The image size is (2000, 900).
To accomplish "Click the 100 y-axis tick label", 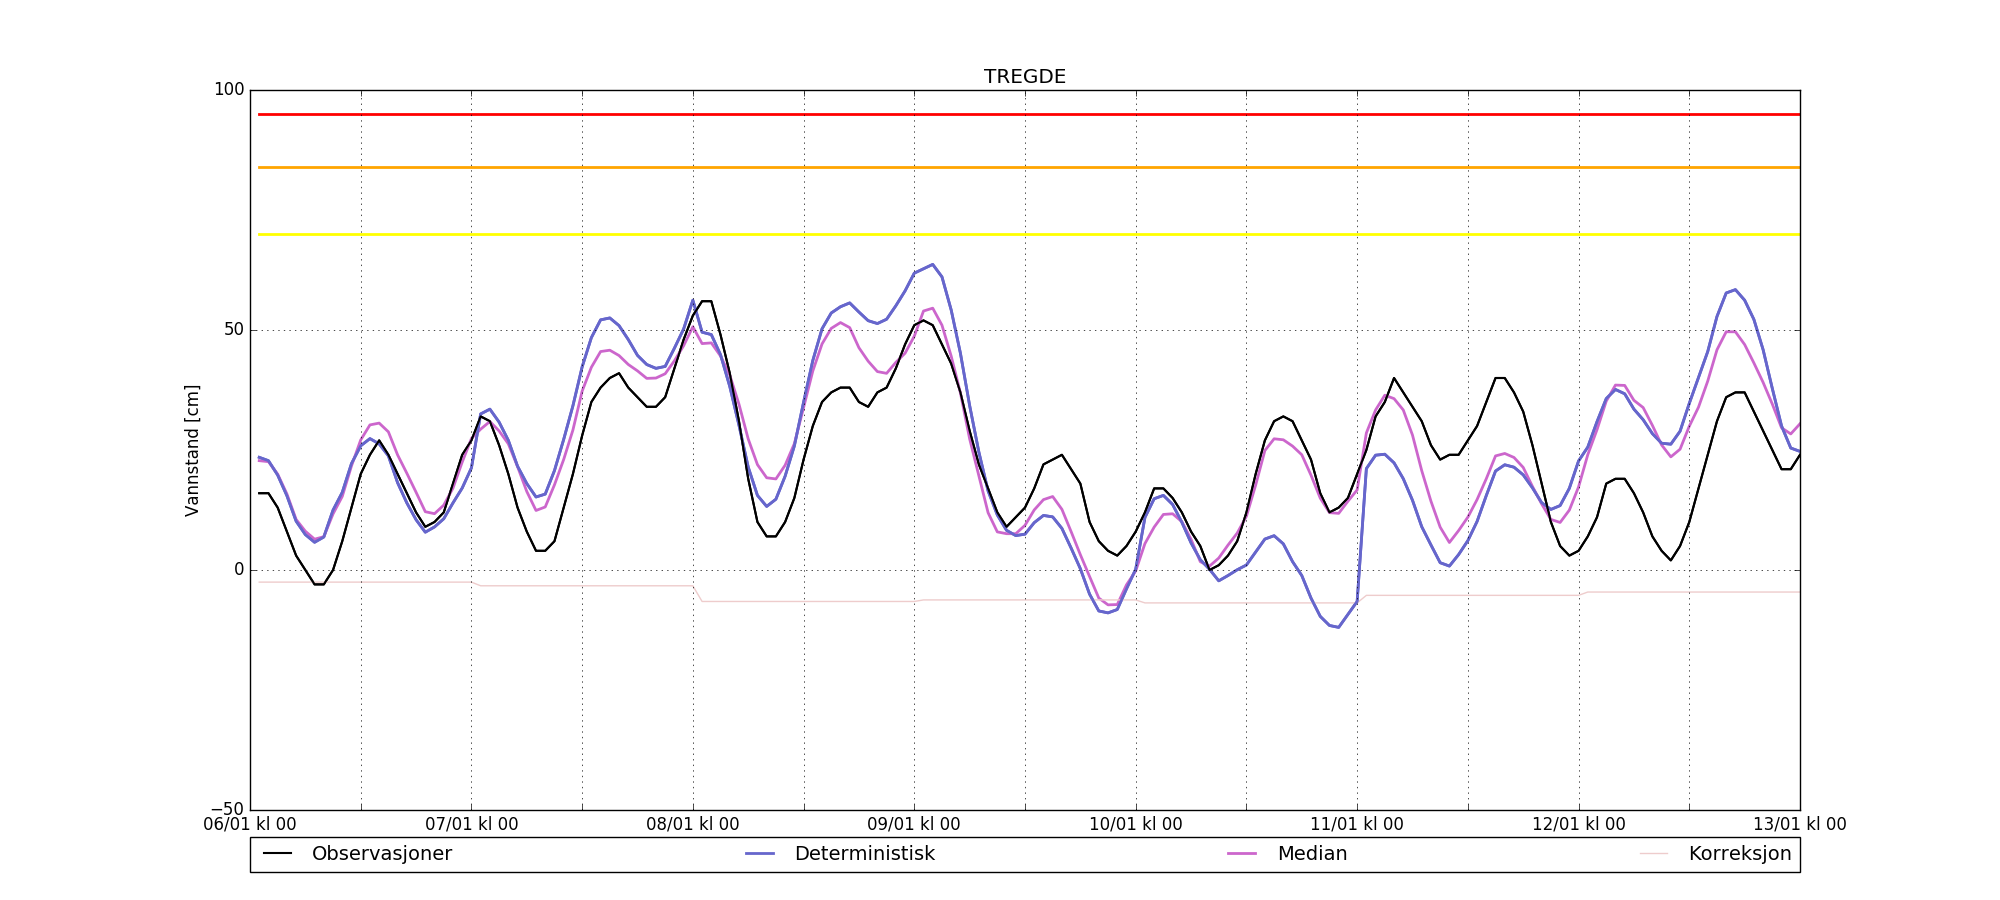I will (229, 90).
